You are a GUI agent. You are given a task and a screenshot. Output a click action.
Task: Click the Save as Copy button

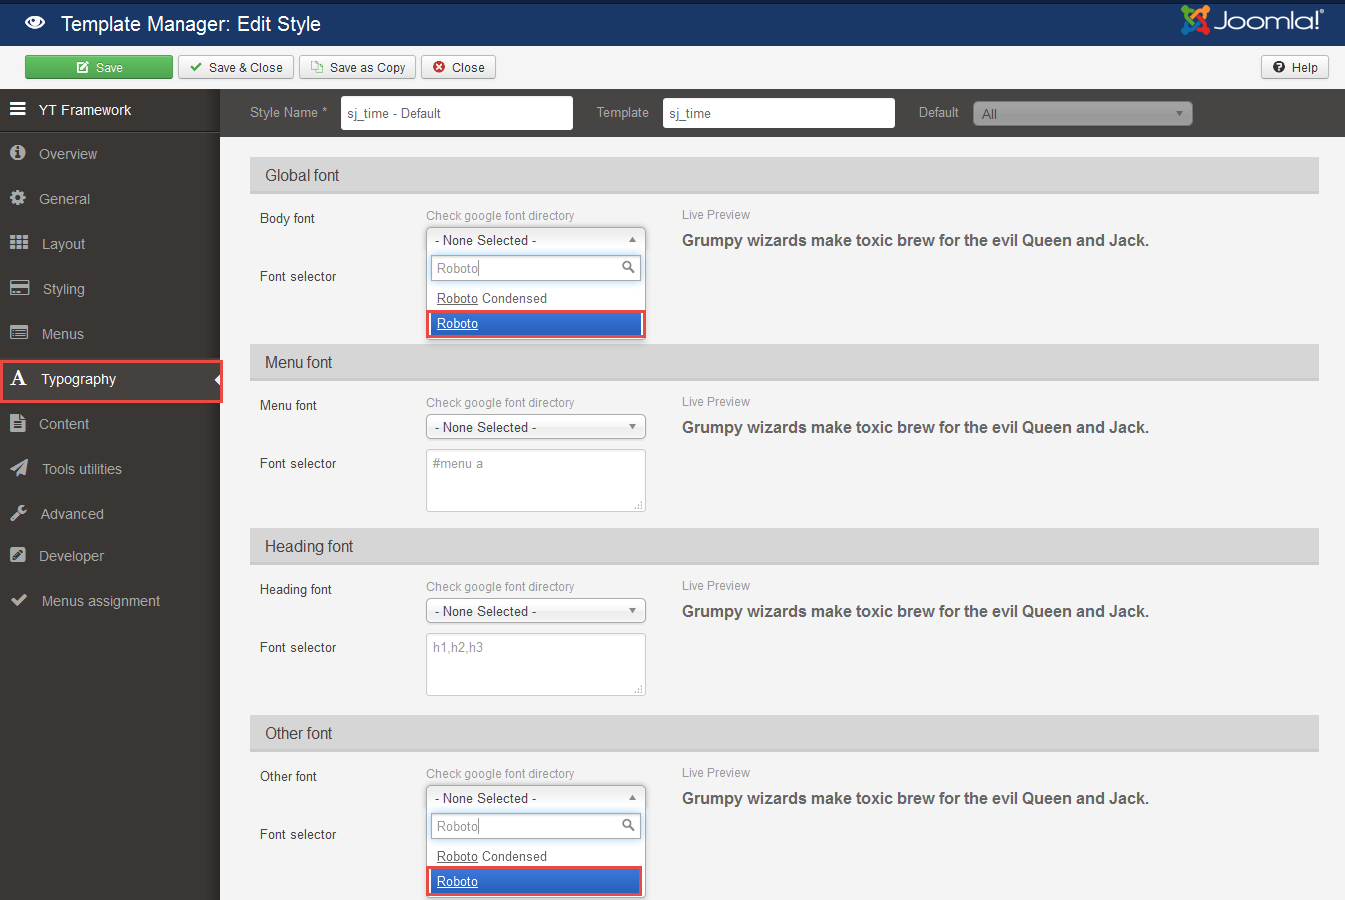coord(357,67)
